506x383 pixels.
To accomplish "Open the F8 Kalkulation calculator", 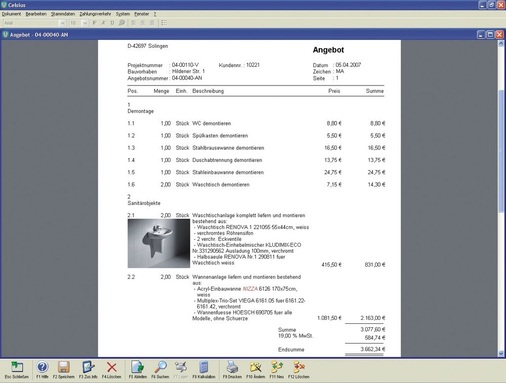I will coord(204,367).
